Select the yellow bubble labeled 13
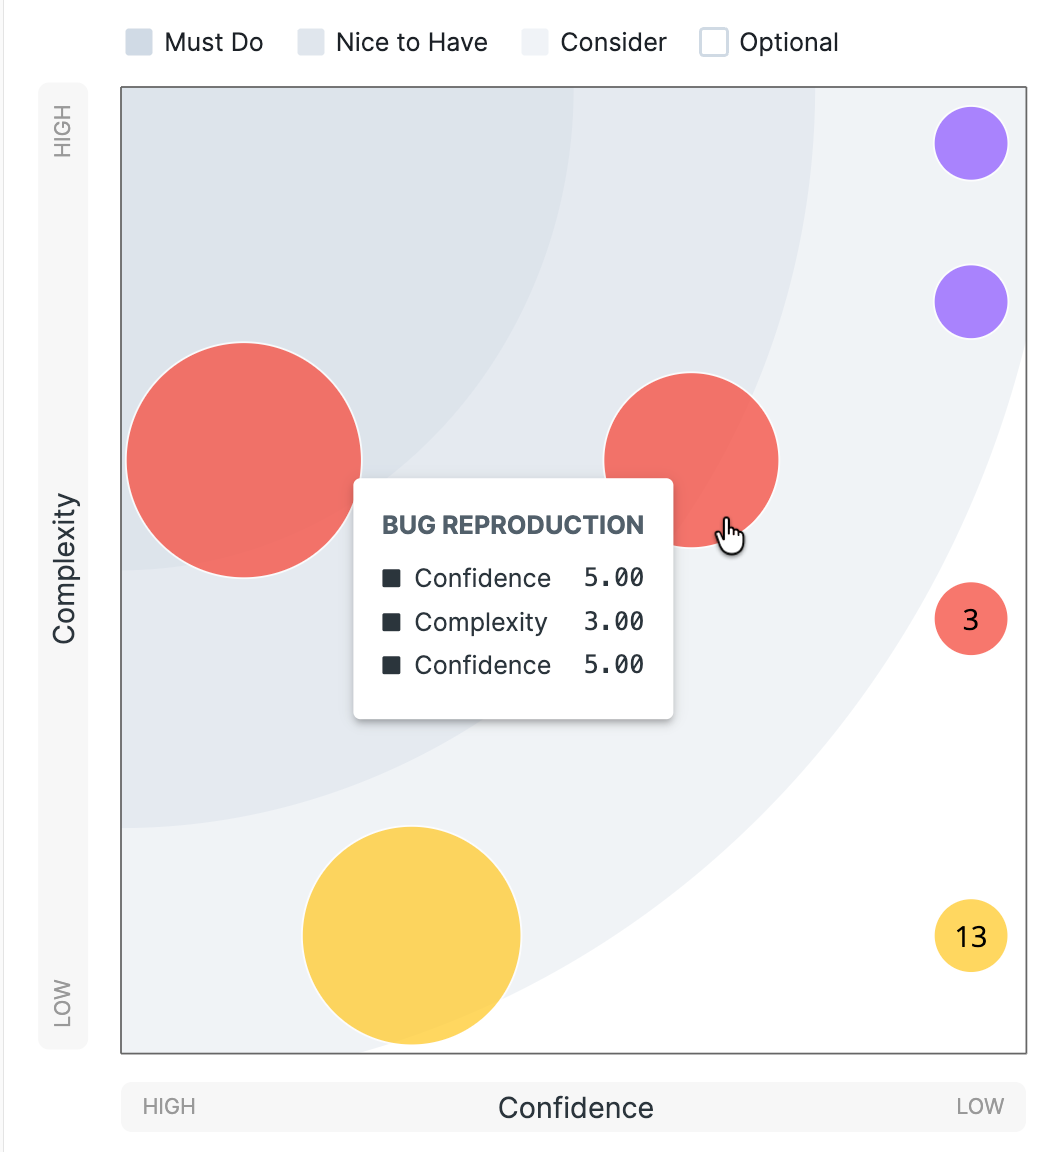 971,936
